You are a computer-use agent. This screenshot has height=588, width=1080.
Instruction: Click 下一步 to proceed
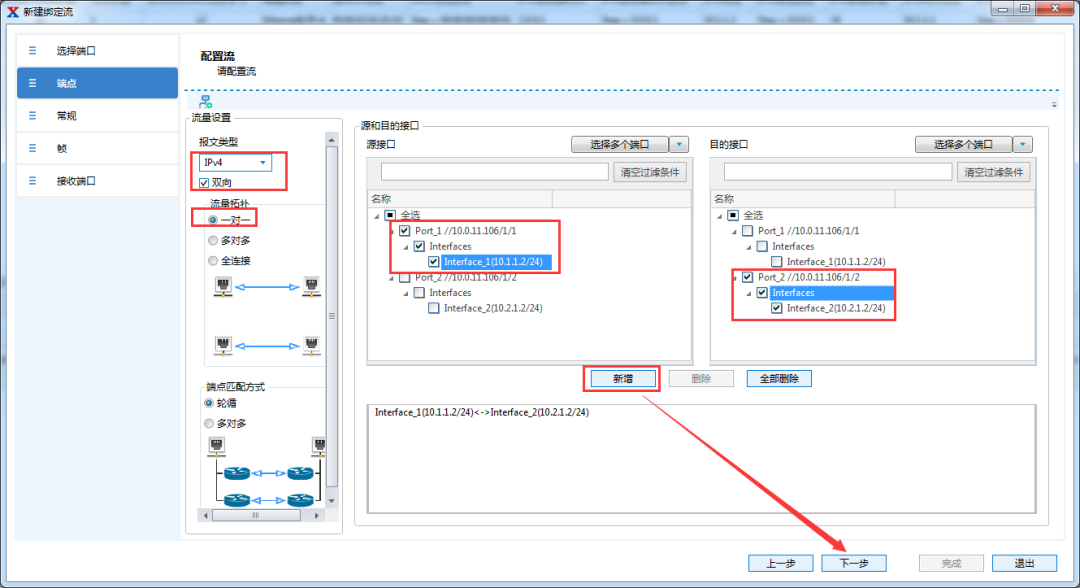pyautogui.click(x=854, y=563)
